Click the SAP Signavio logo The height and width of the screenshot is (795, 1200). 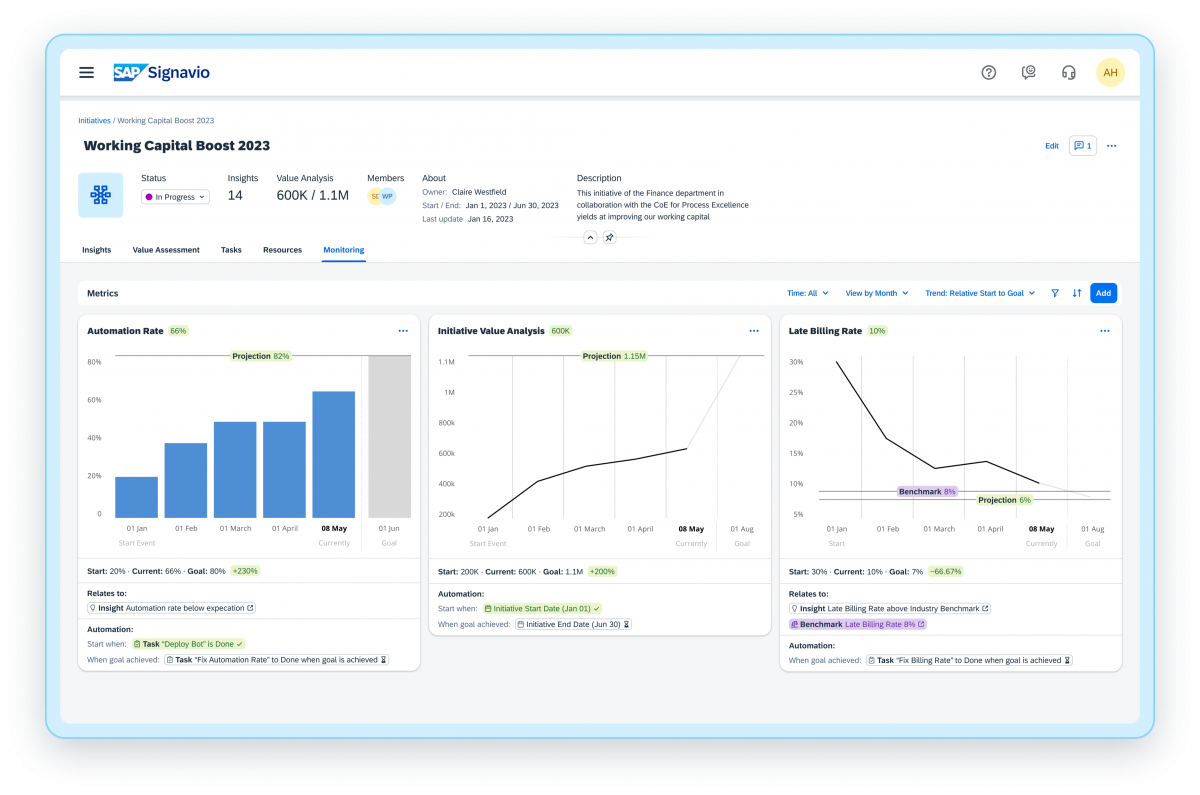(x=162, y=71)
